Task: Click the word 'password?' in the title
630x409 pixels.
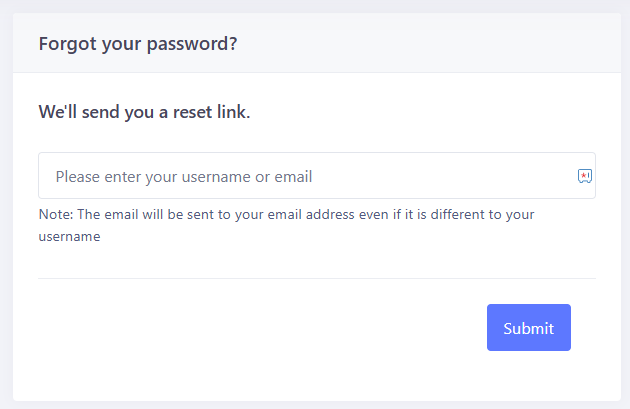Action: [x=192, y=44]
